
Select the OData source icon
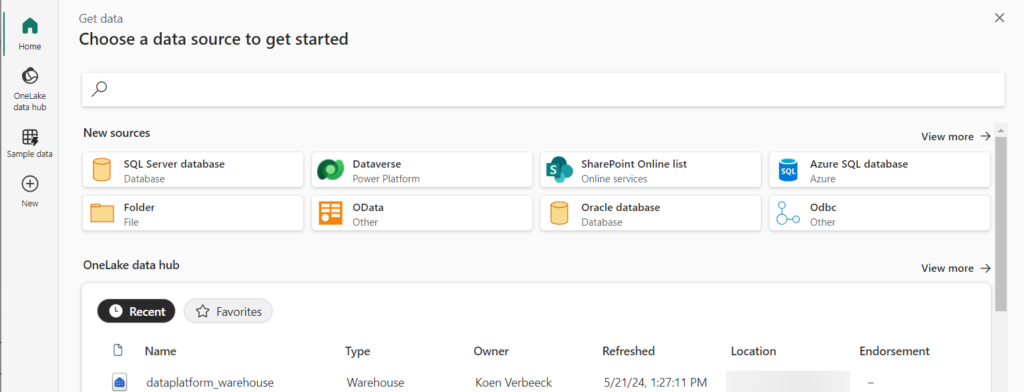point(330,214)
